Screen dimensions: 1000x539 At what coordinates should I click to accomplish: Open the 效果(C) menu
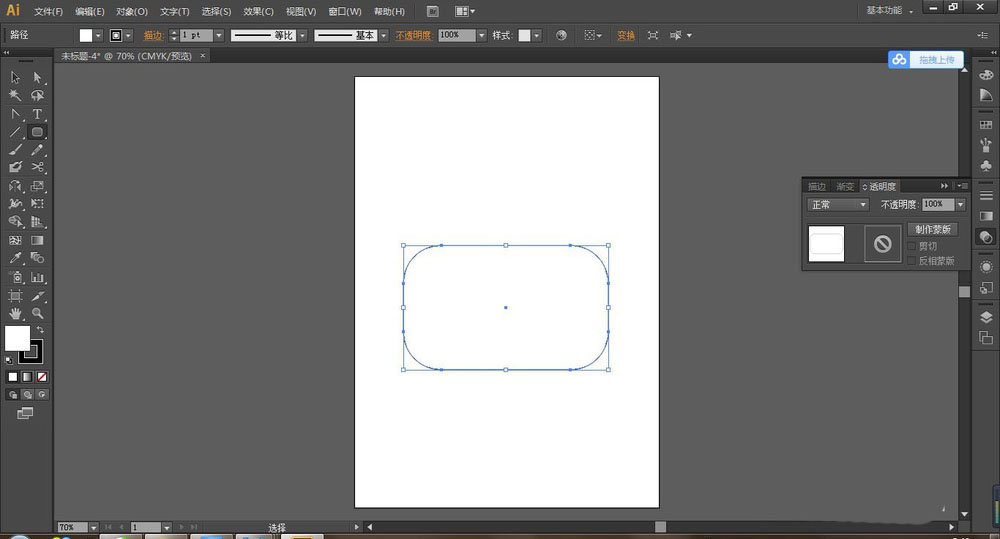point(258,12)
